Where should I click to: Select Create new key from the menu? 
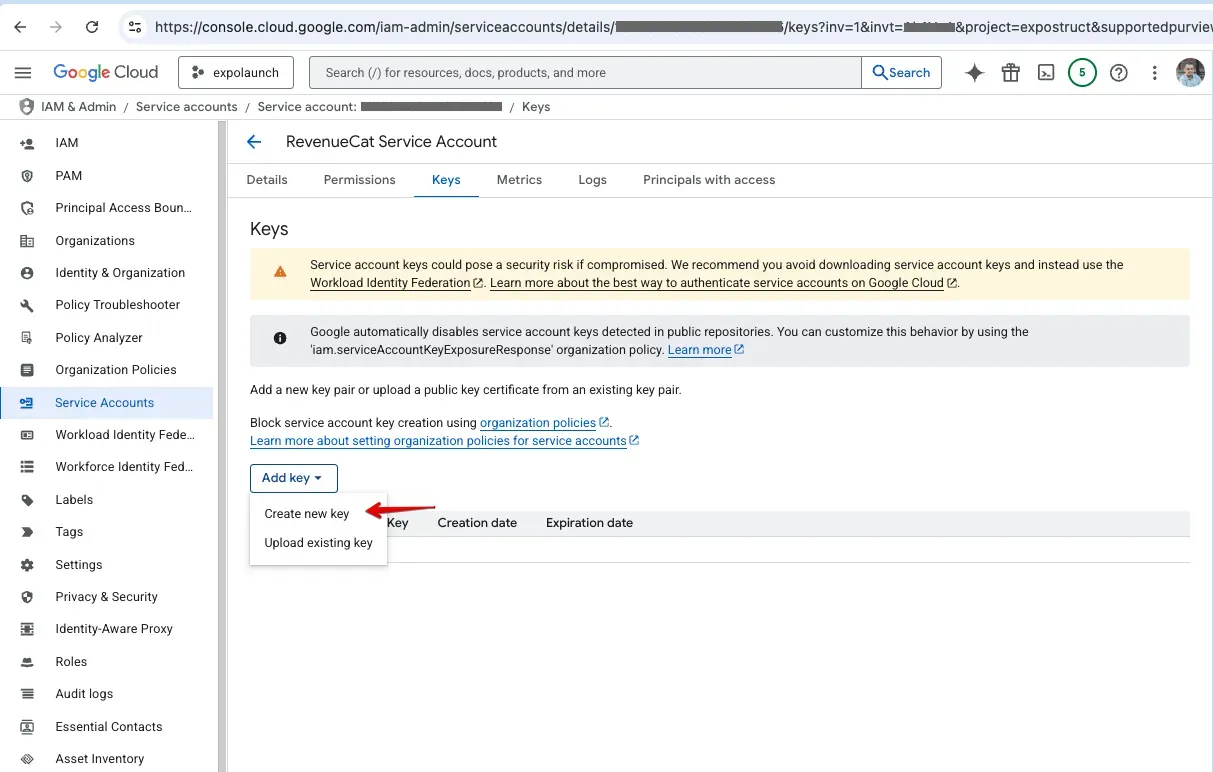307,514
